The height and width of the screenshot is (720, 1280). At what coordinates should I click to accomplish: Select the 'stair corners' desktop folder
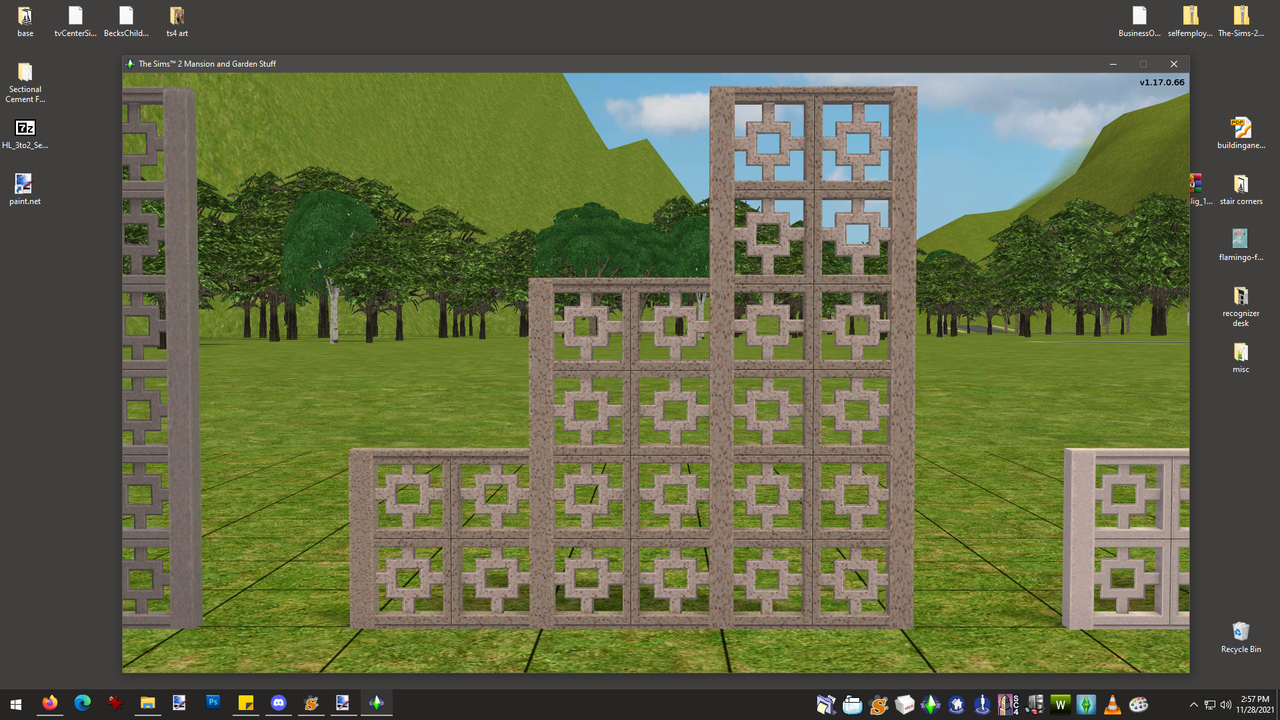click(x=1241, y=190)
